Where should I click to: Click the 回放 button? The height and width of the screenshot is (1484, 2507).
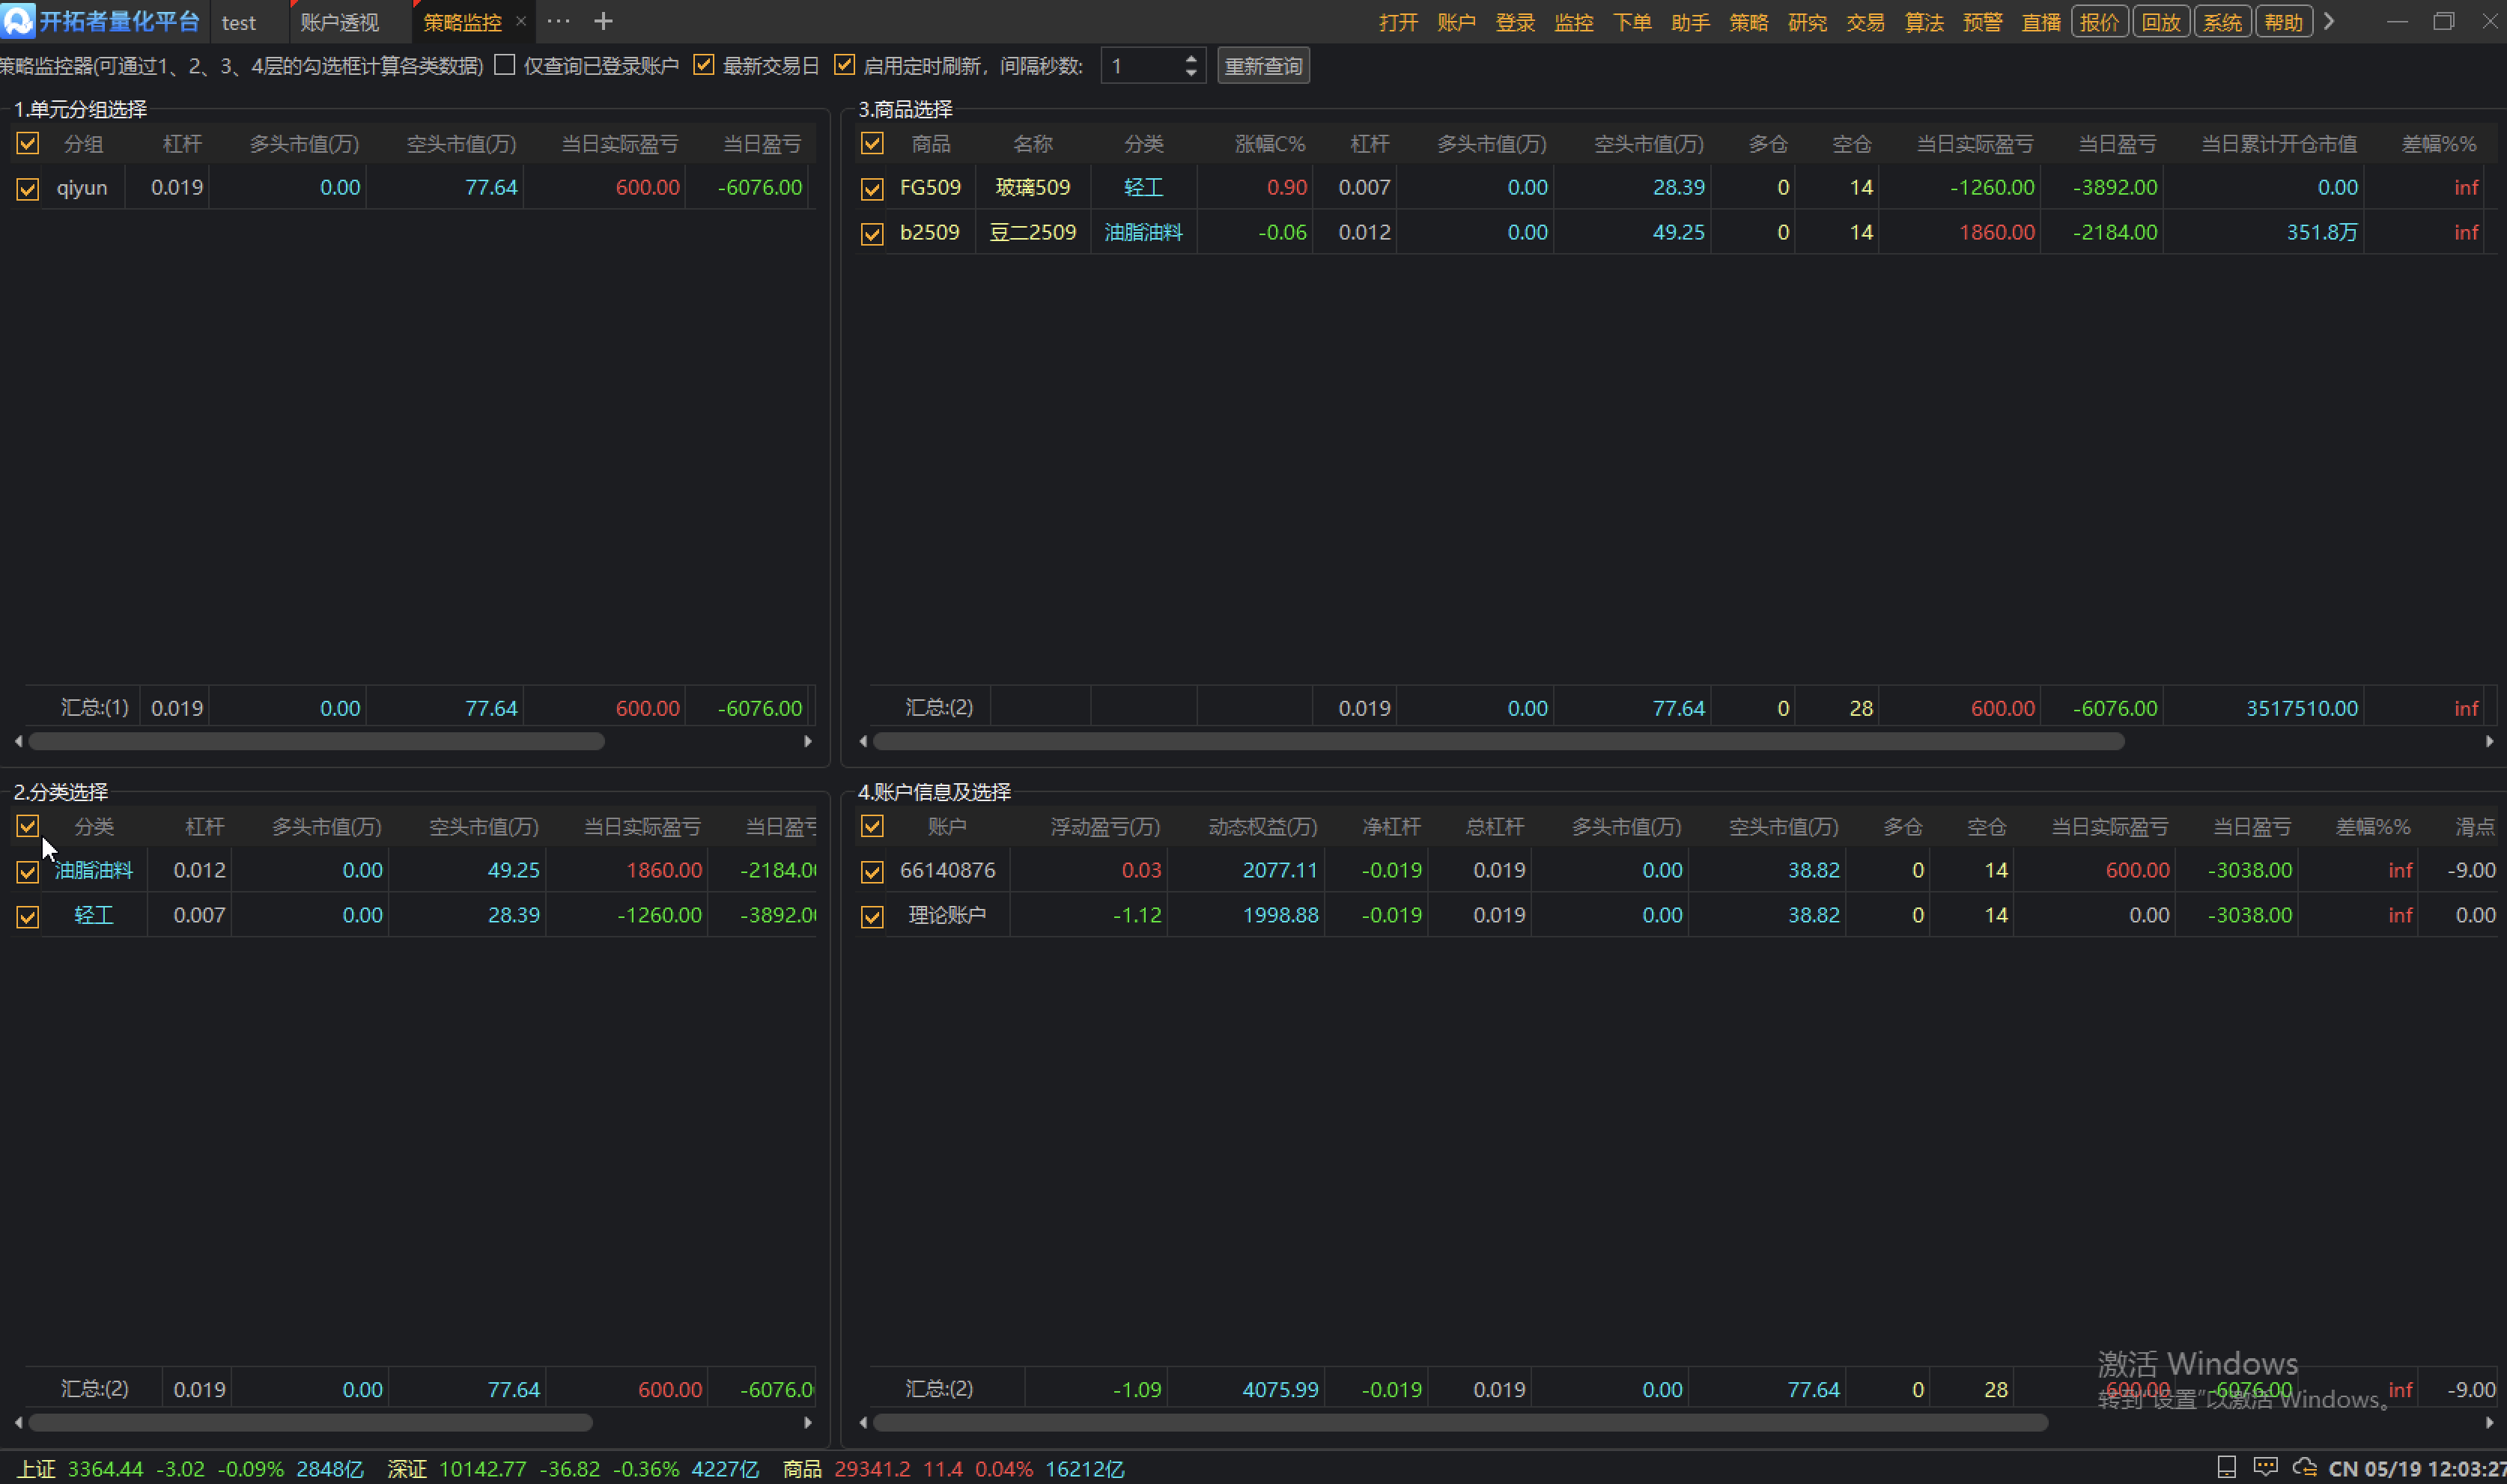pyautogui.click(x=2161, y=22)
